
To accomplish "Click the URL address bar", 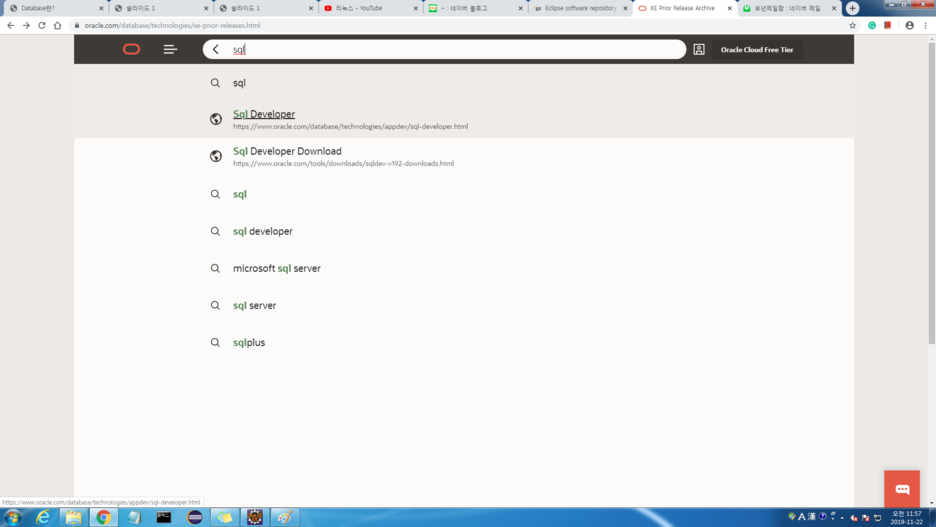I will pos(460,26).
